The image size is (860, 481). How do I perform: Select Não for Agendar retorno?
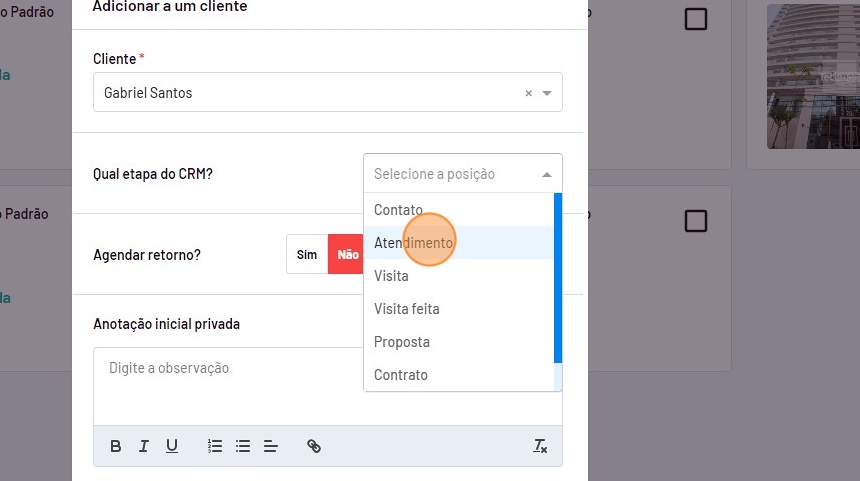(347, 255)
